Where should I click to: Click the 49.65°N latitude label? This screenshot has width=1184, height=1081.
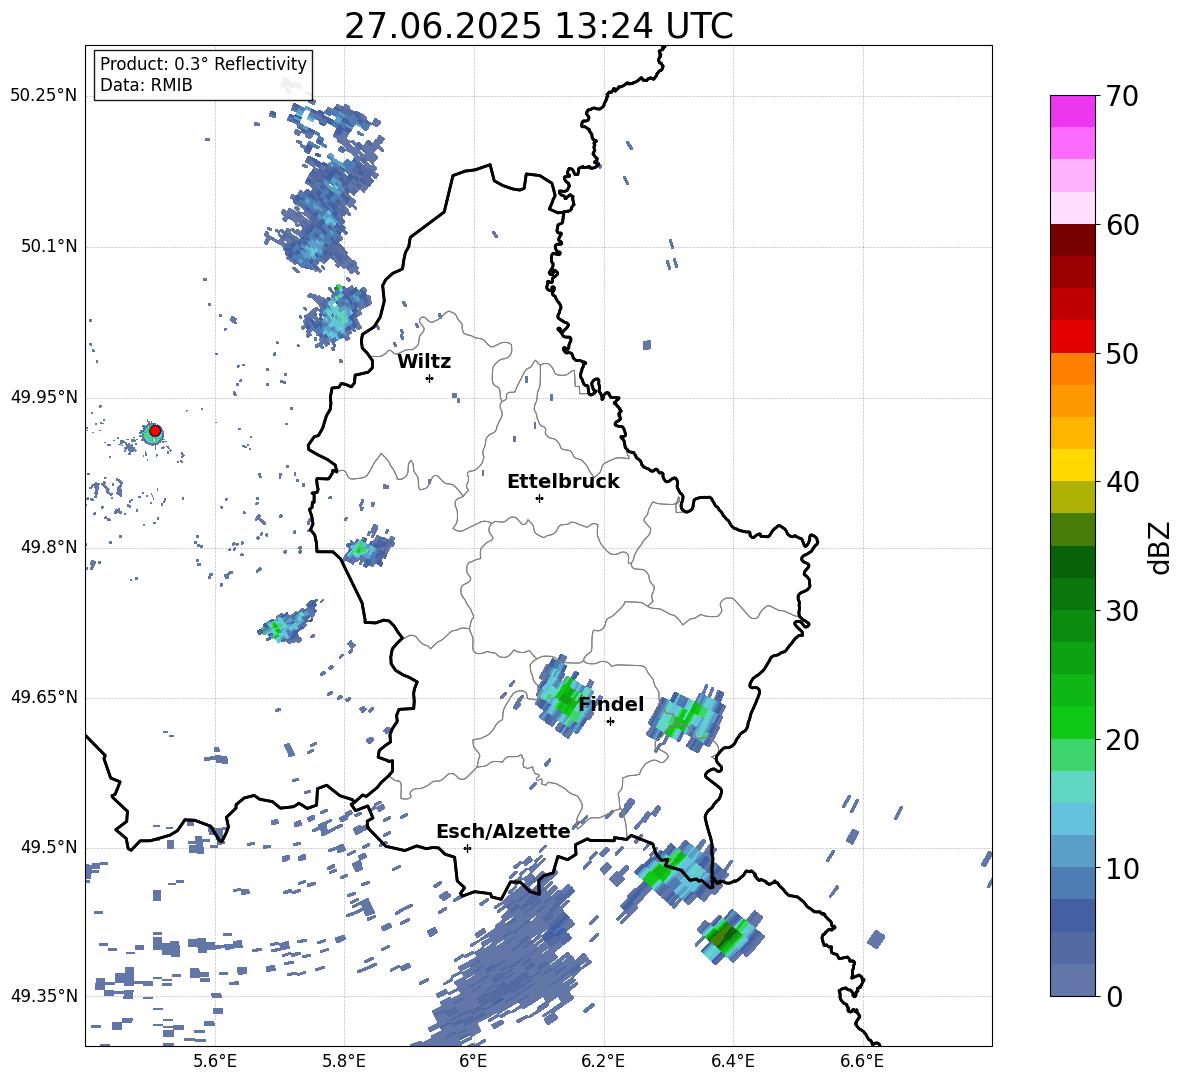(x=44, y=697)
